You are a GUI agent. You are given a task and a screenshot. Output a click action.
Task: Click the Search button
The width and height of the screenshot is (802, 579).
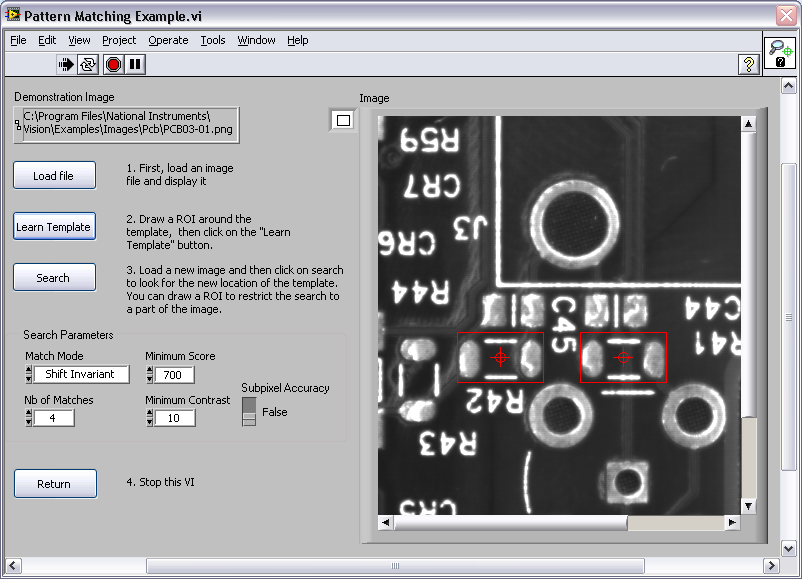tap(54, 277)
